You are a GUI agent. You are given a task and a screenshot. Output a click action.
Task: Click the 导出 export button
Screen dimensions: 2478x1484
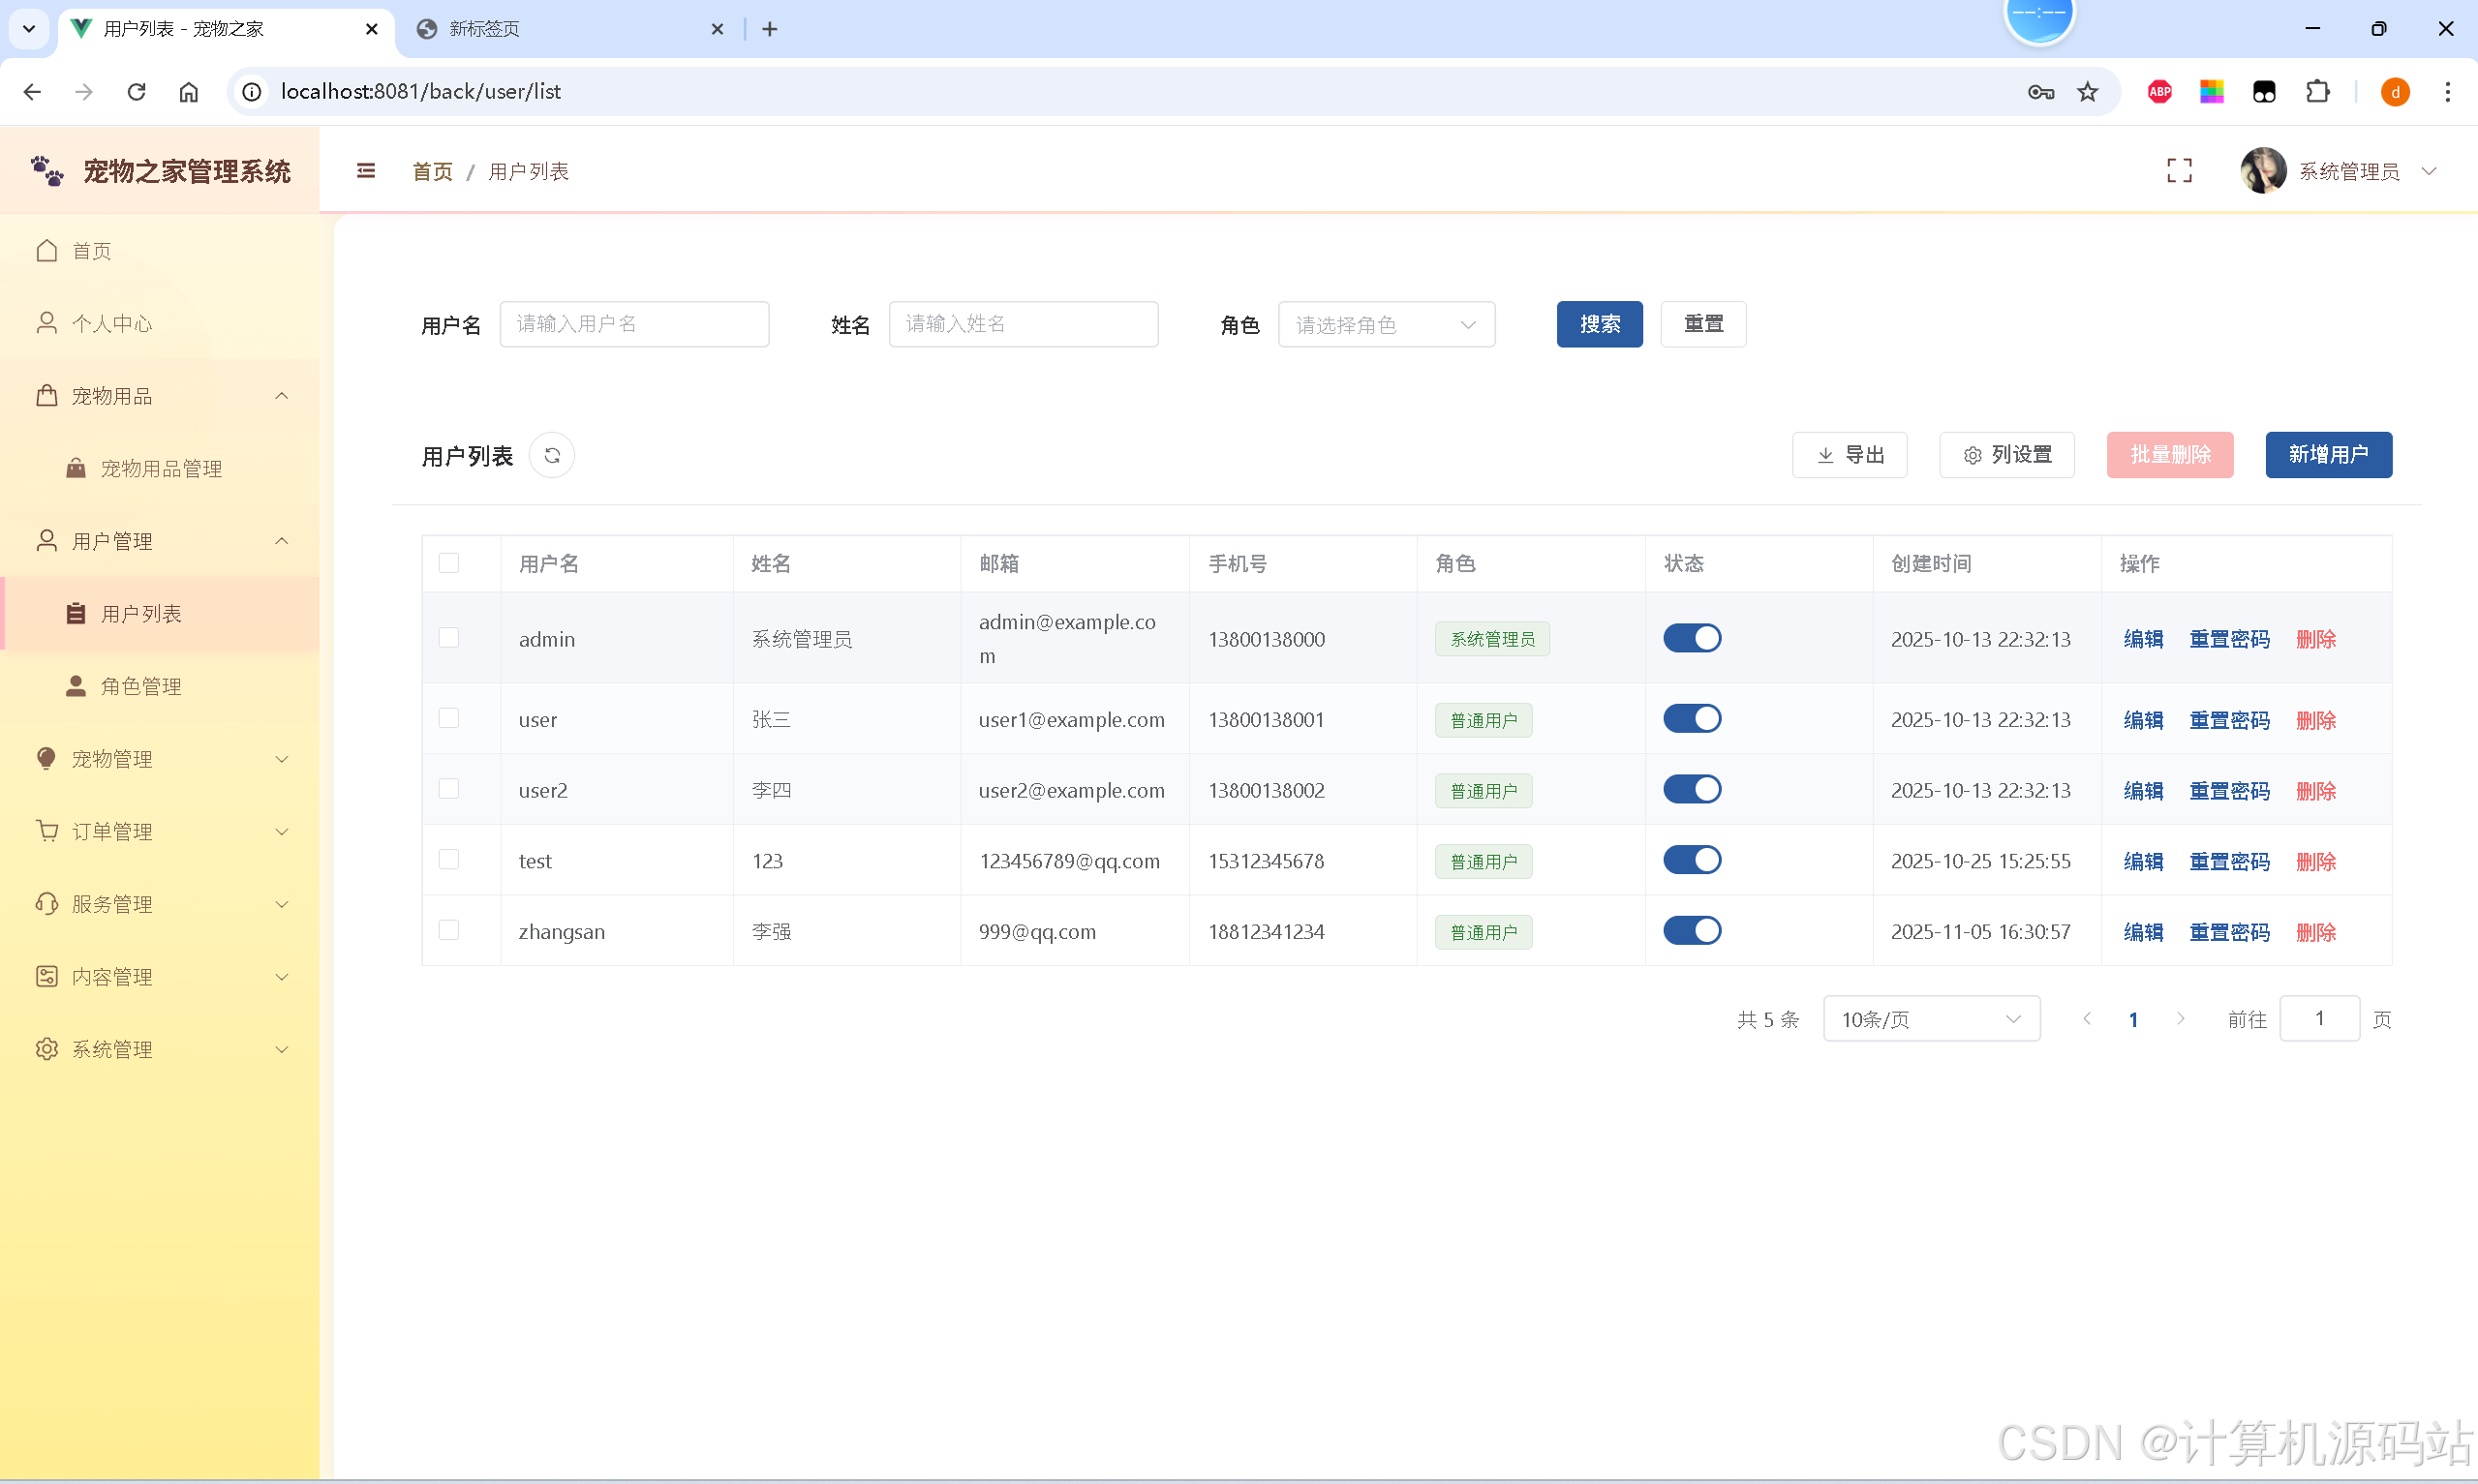(1849, 455)
